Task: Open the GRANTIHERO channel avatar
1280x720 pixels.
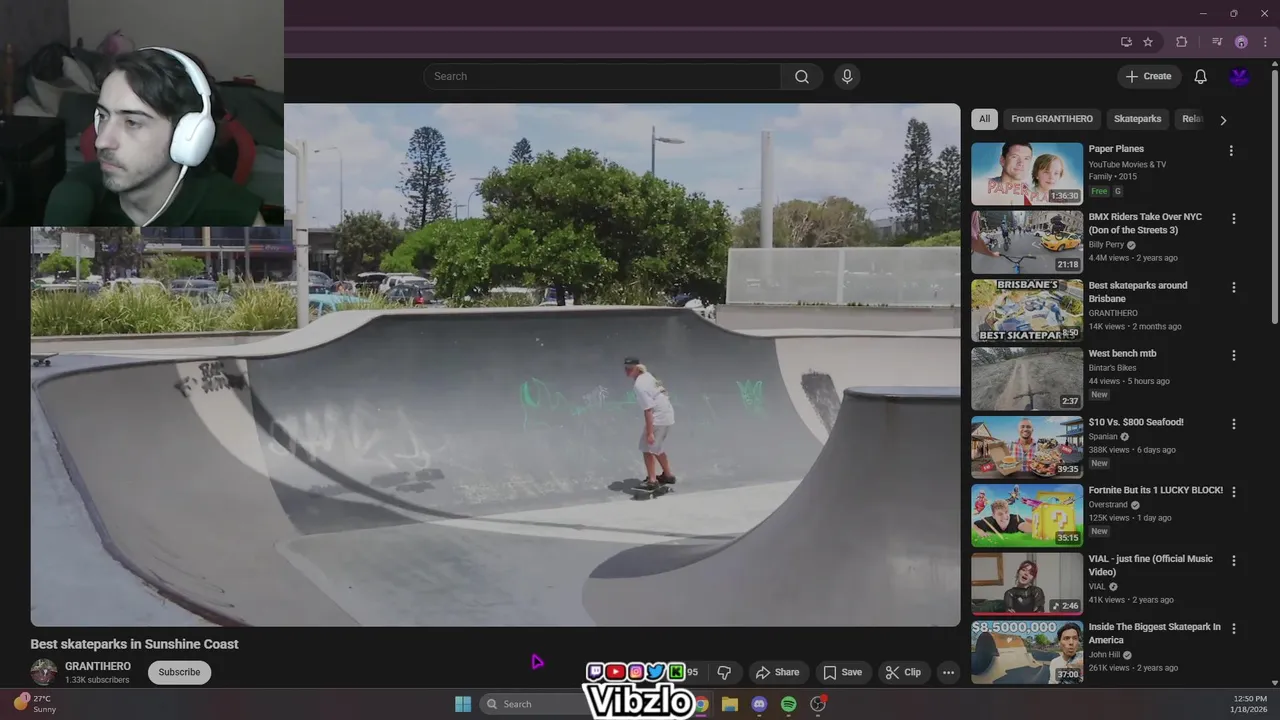Action: coord(43,672)
